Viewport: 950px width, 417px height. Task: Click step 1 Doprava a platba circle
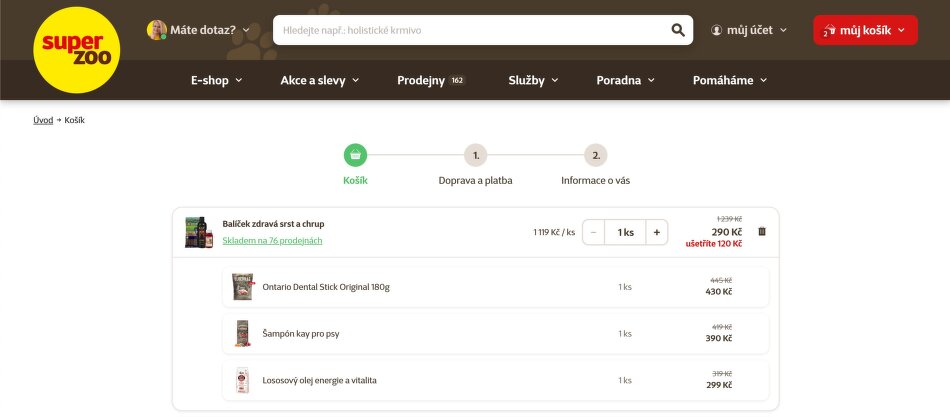coord(476,155)
